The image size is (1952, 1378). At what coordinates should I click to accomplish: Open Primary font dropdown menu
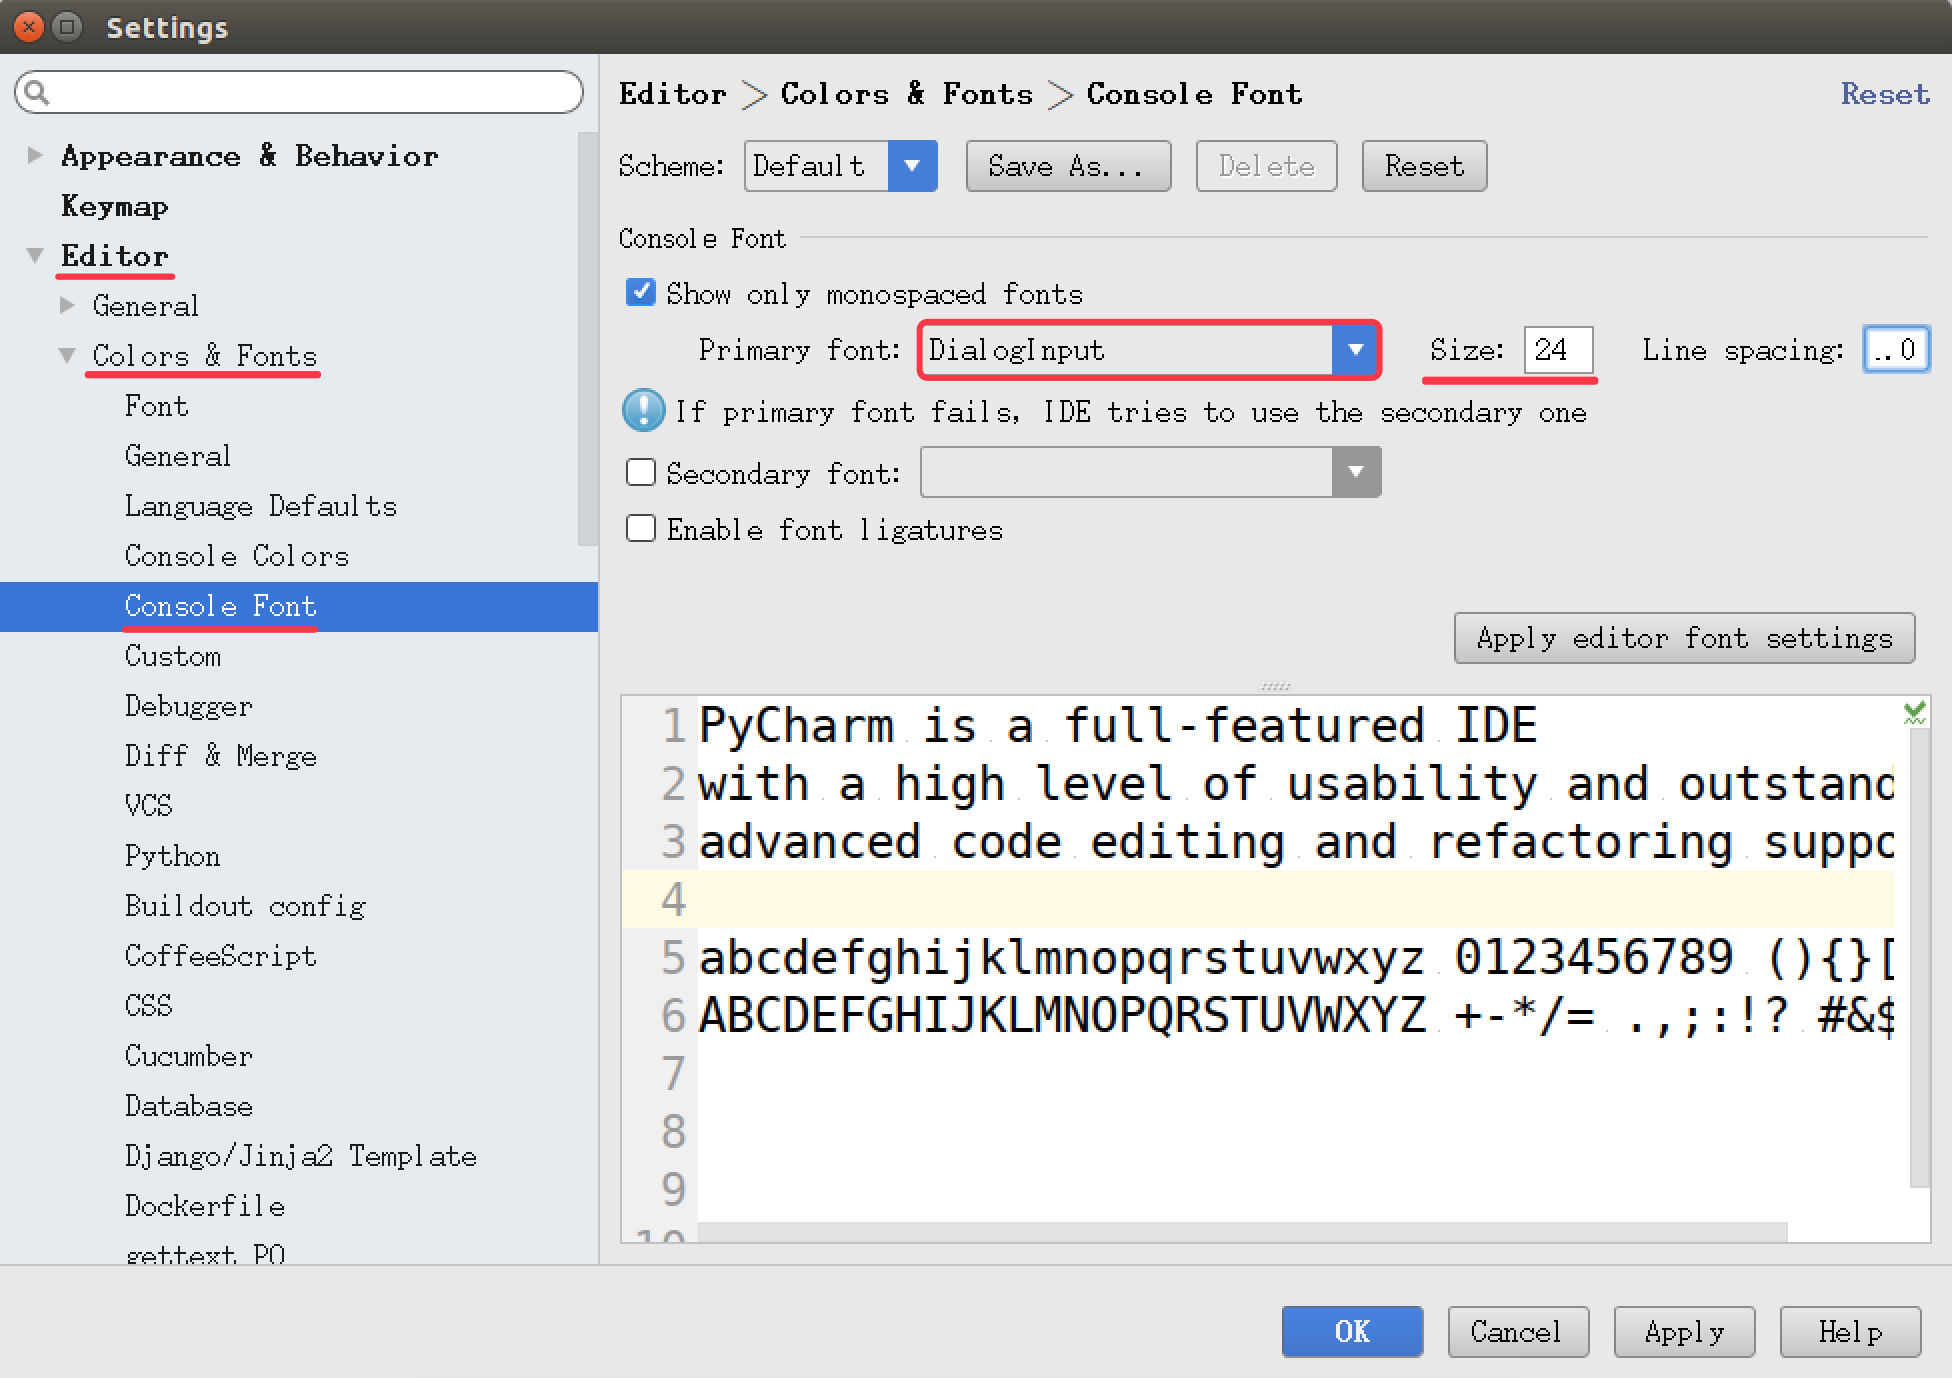(x=1356, y=352)
